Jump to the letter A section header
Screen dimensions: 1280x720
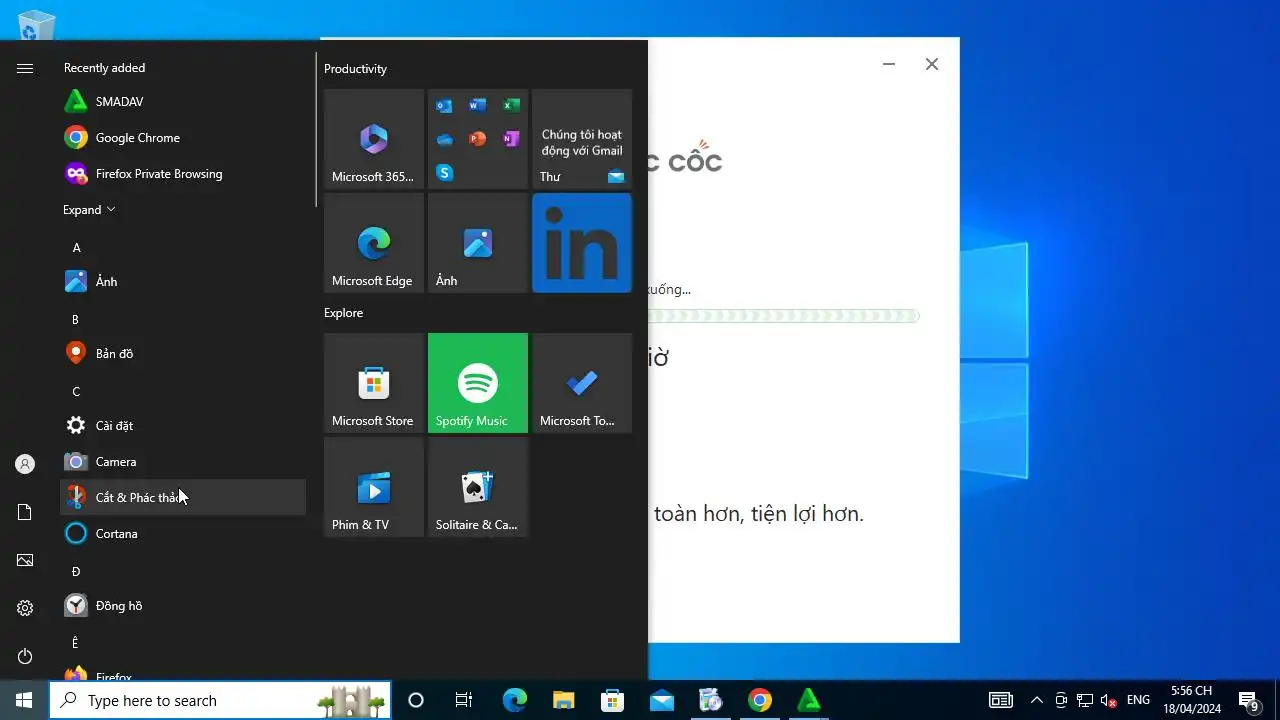click(76, 247)
